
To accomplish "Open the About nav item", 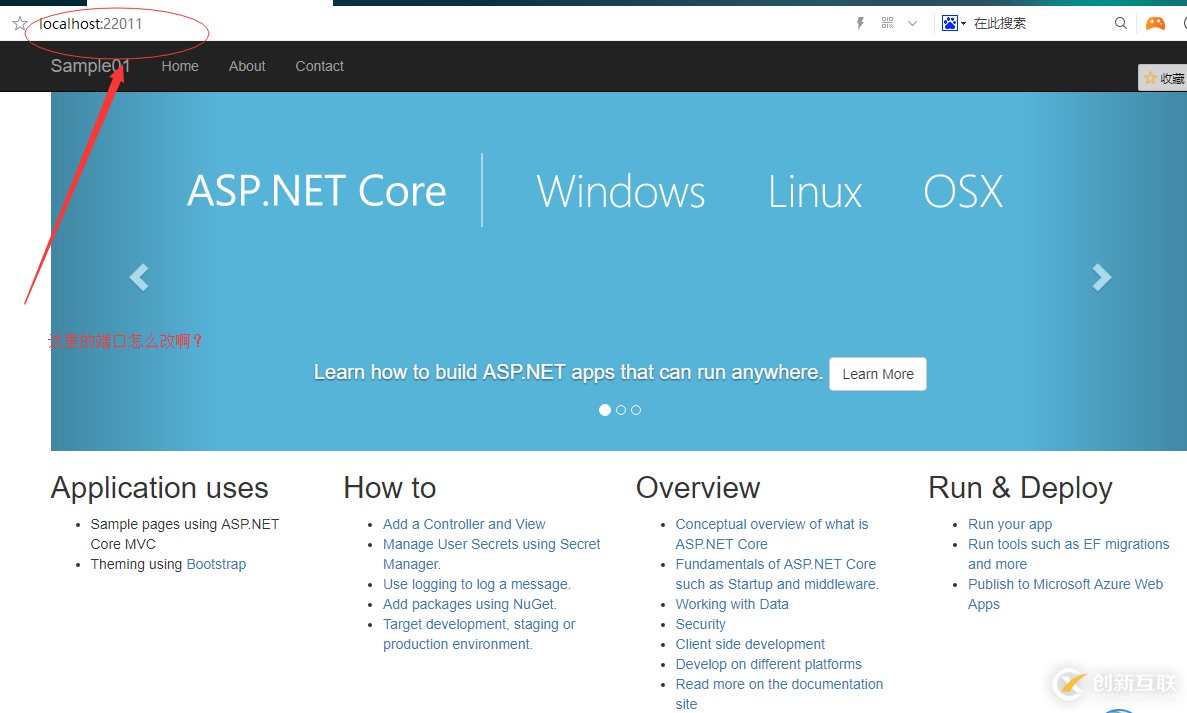I will click(247, 67).
